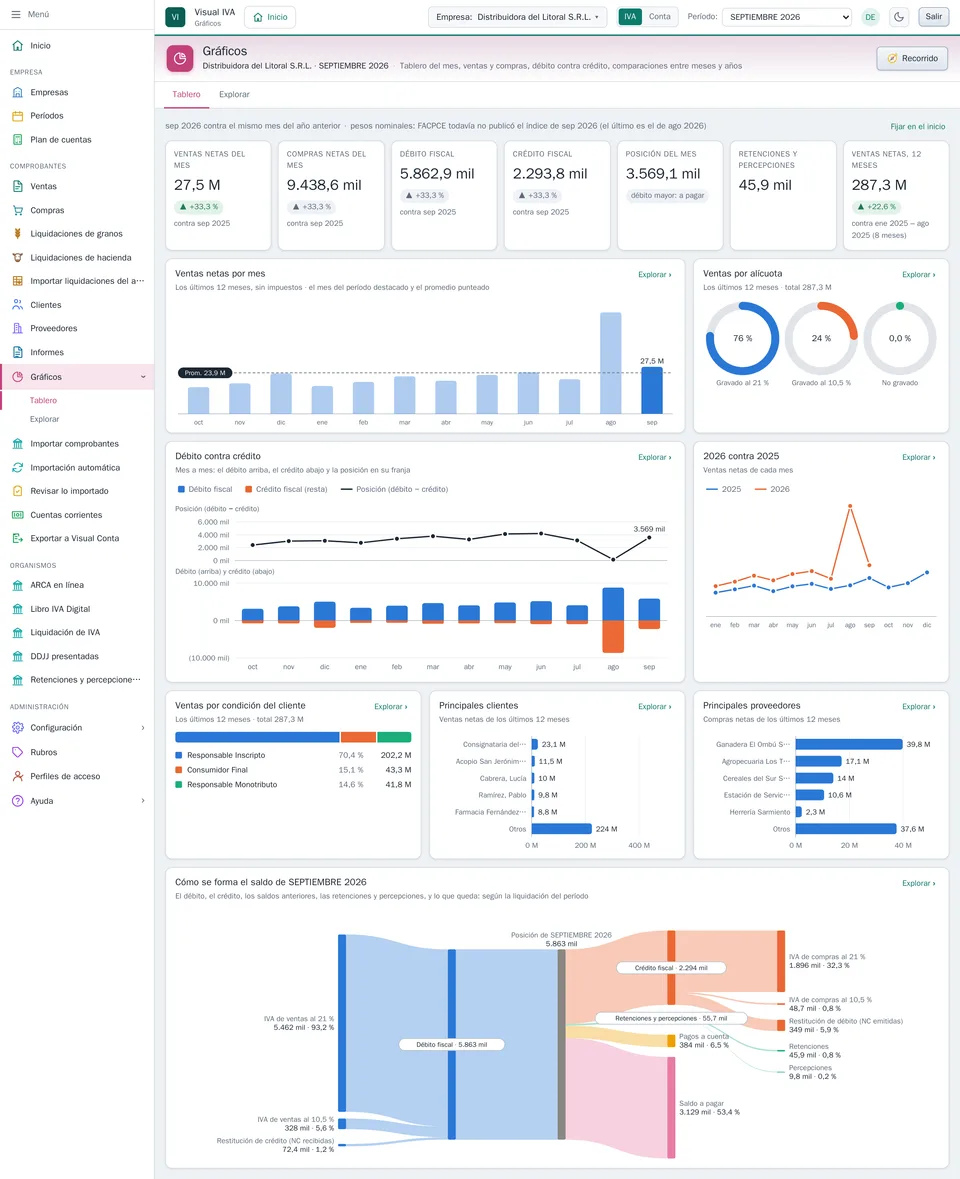
Task: Open the Perfiles de acceso user icon
Action: coord(17,777)
